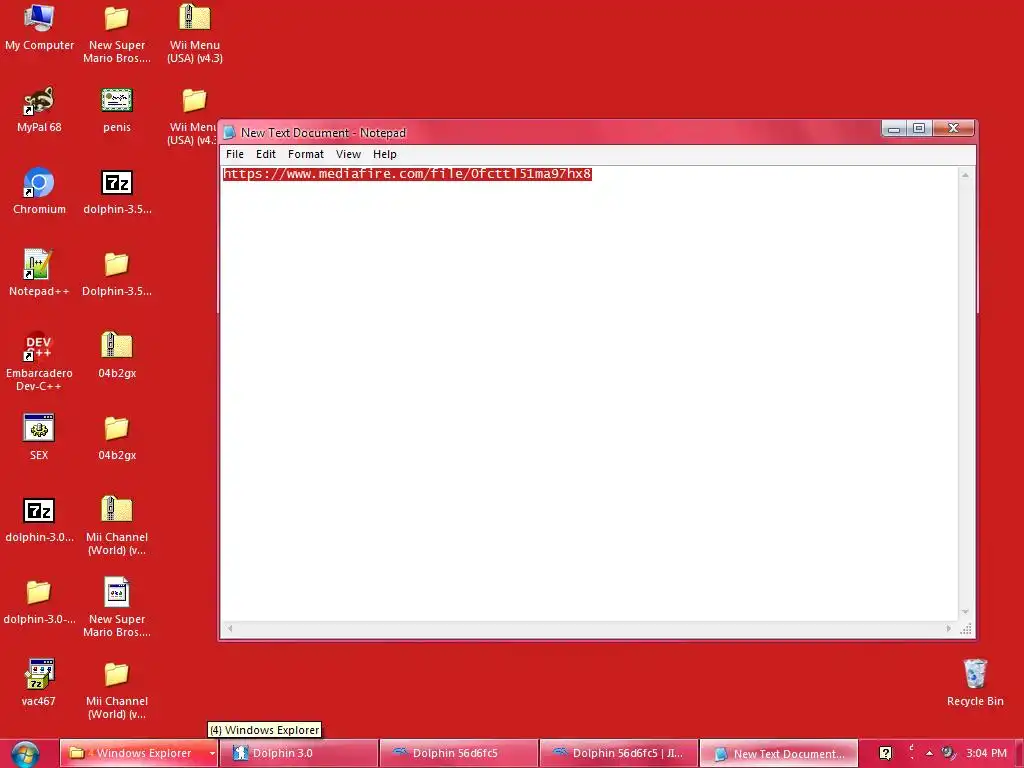
Task: Expand Windows Explorer taskbar group dropdown arrow
Action: click(212, 753)
